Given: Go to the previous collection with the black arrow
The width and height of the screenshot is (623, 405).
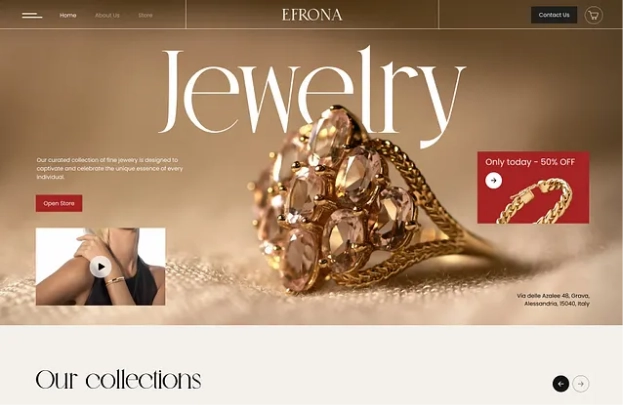Looking at the screenshot, I should [561, 384].
